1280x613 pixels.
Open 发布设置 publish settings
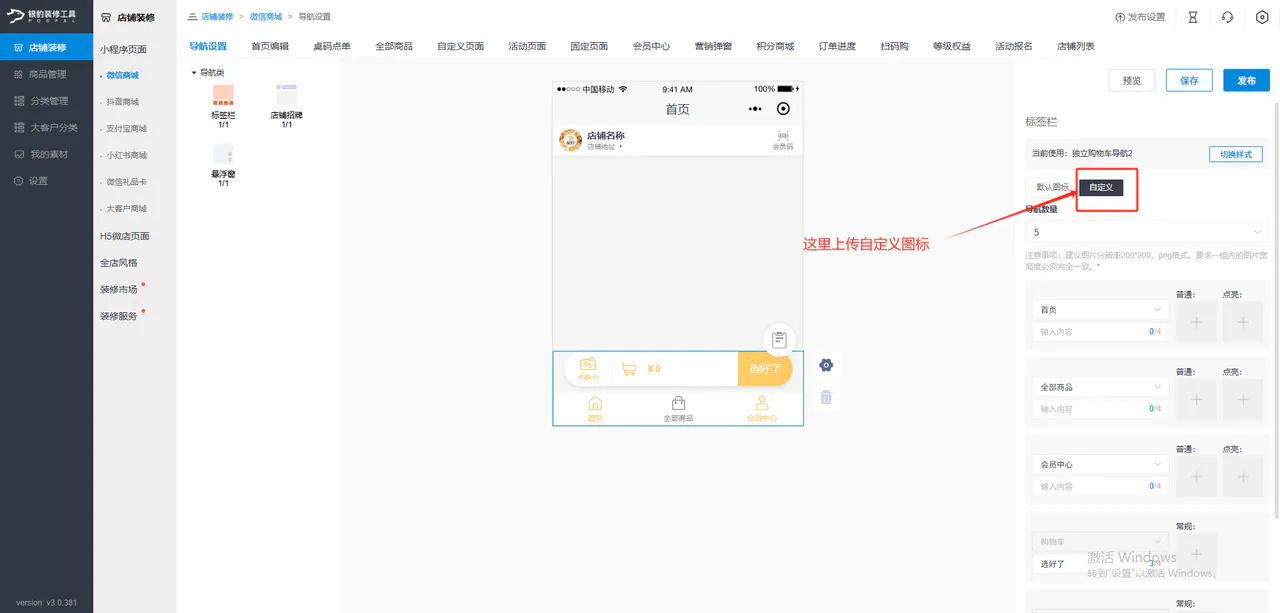pyautogui.click(x=1140, y=17)
